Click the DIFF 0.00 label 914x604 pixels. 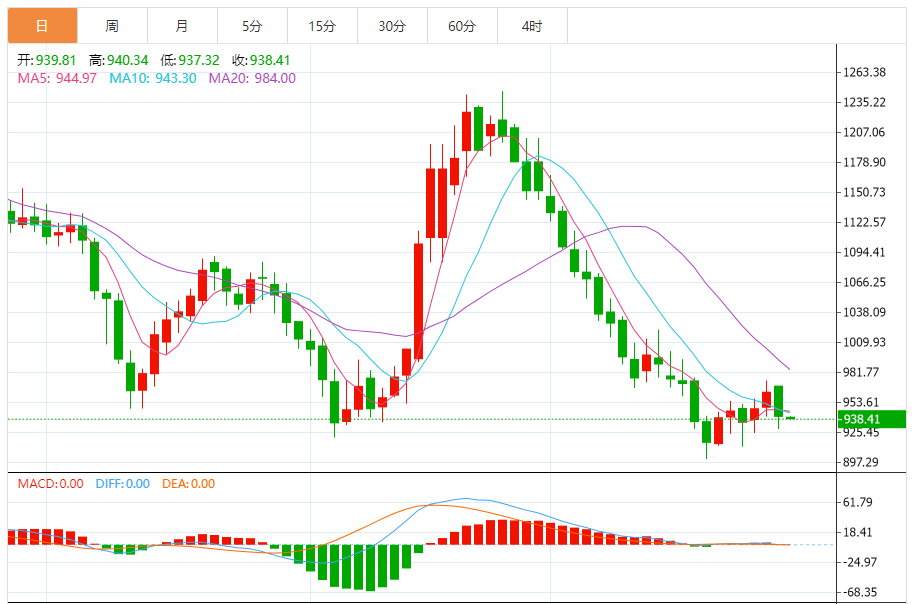pos(123,484)
